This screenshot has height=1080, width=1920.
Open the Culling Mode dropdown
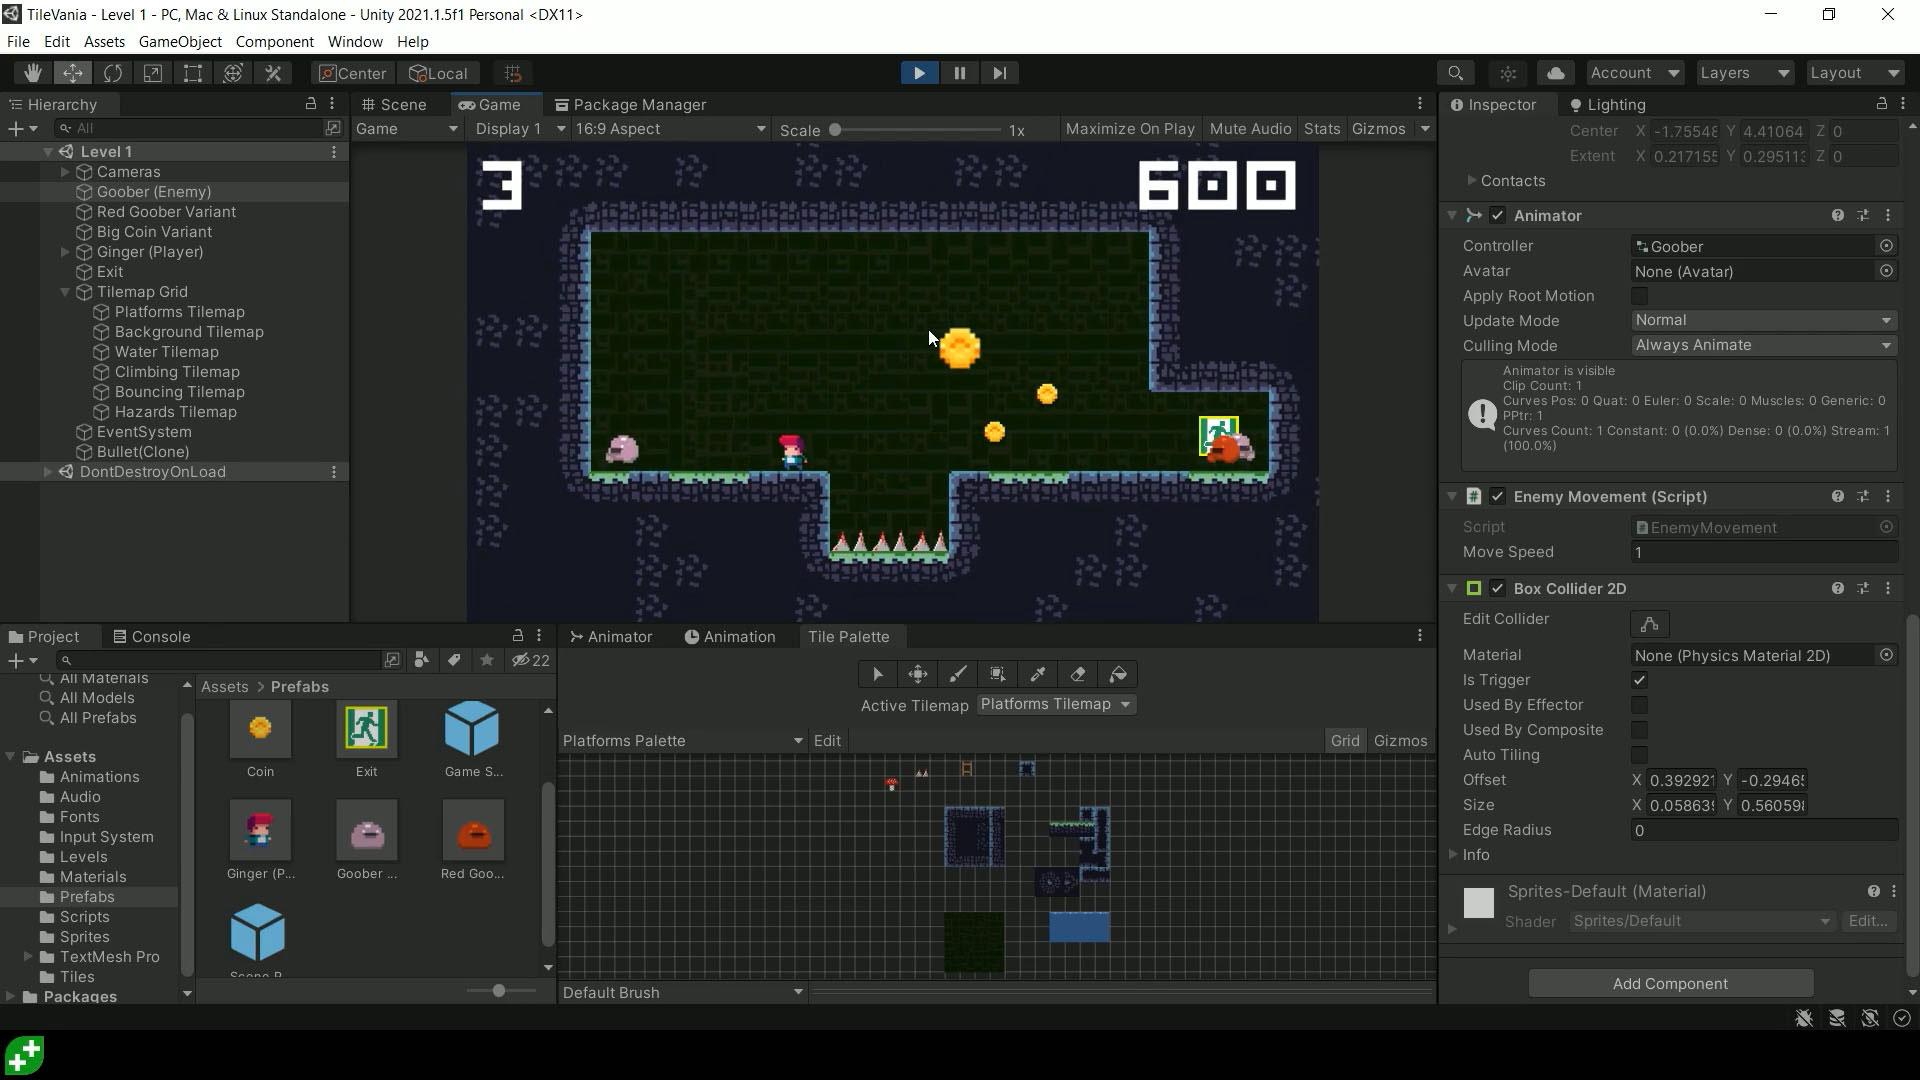pos(1763,345)
